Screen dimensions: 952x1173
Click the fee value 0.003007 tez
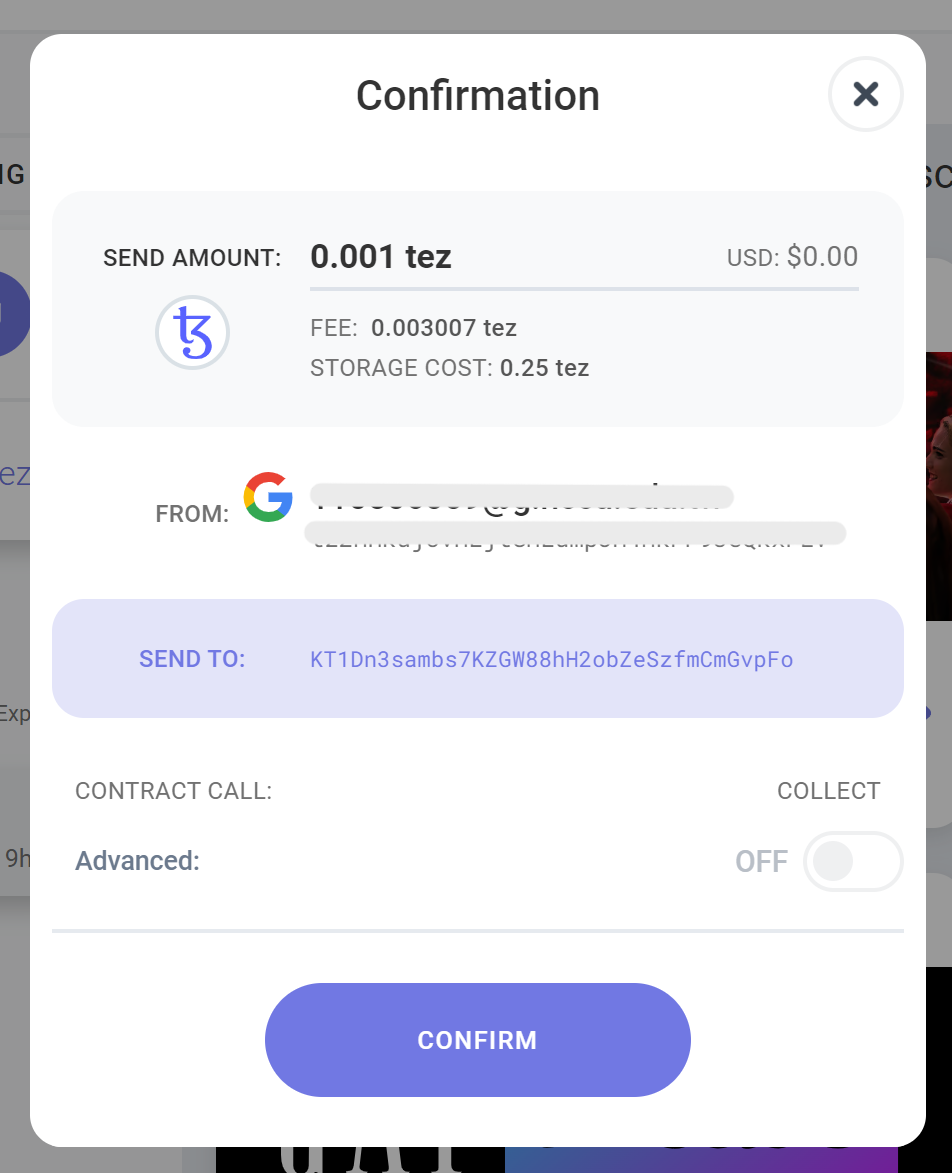tap(443, 328)
